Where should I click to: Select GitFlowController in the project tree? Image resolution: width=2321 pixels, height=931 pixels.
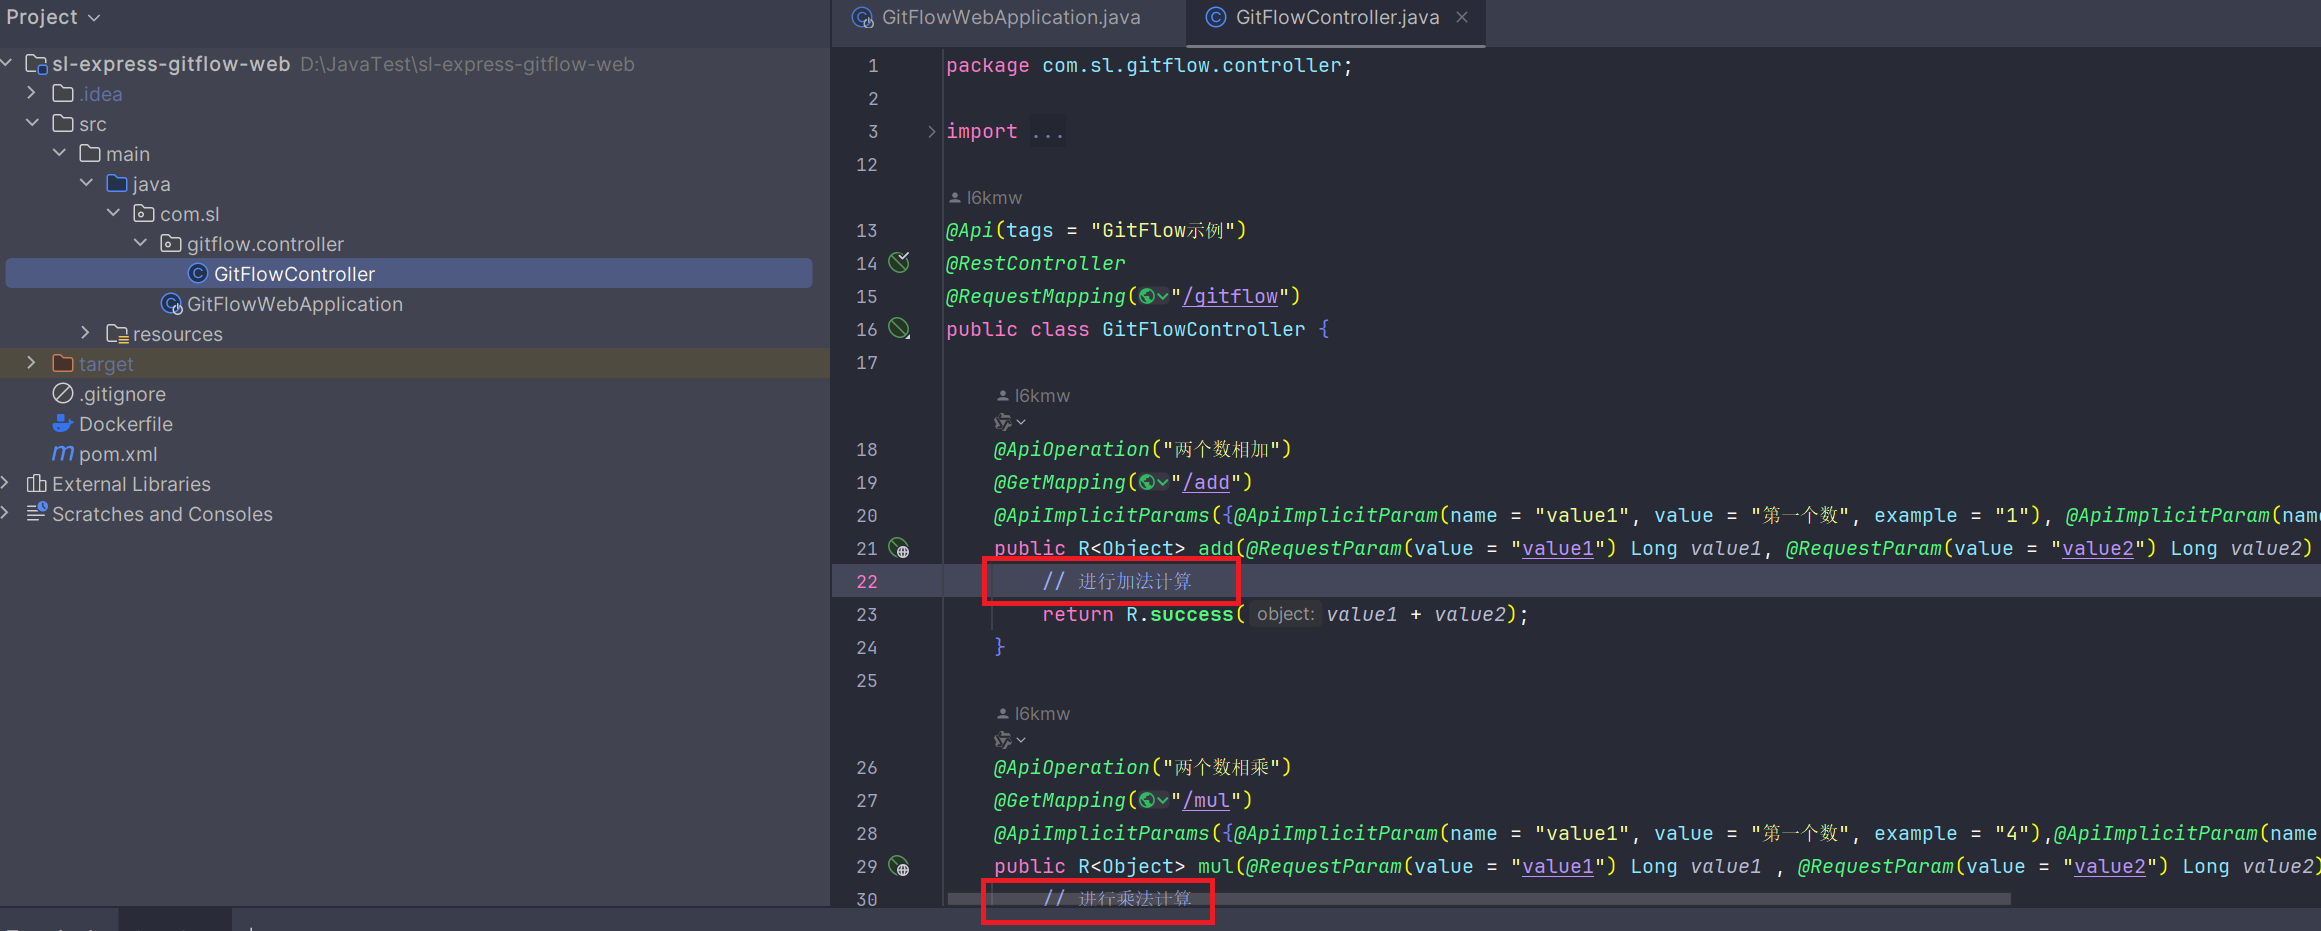coord(409,273)
